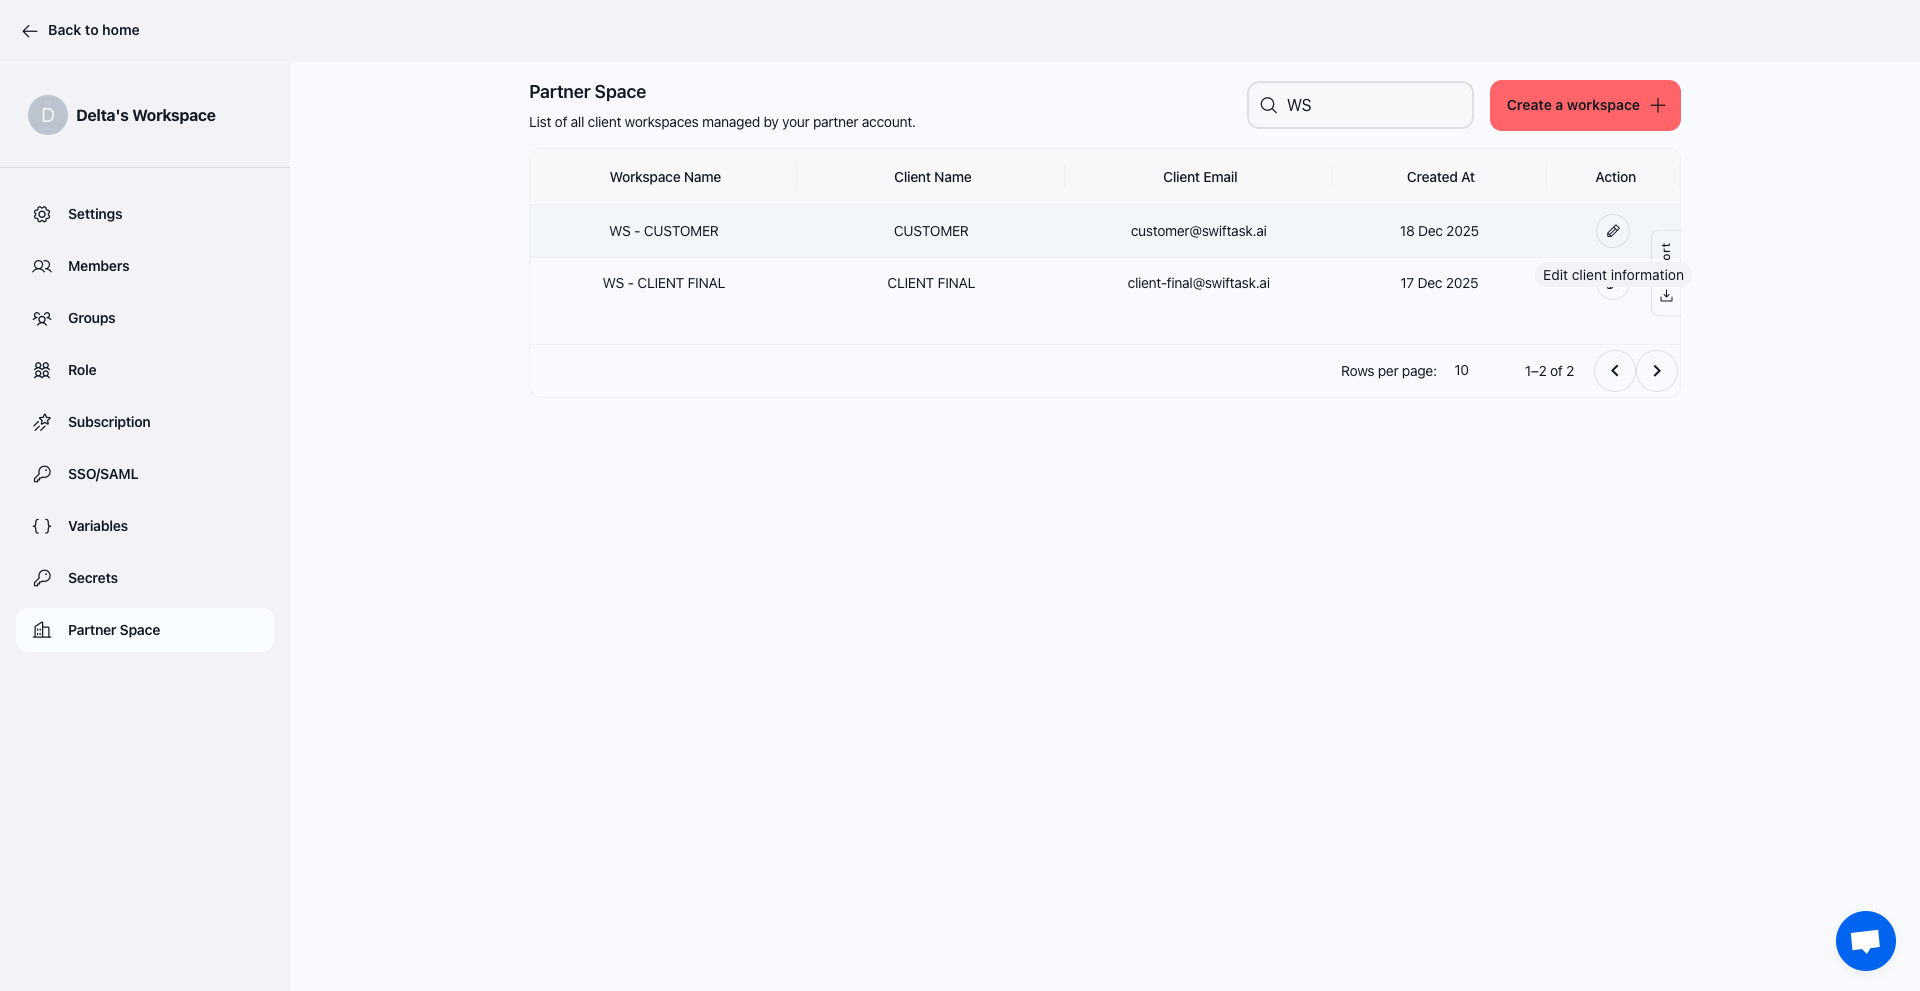Open the Groups icon

pos(42,318)
